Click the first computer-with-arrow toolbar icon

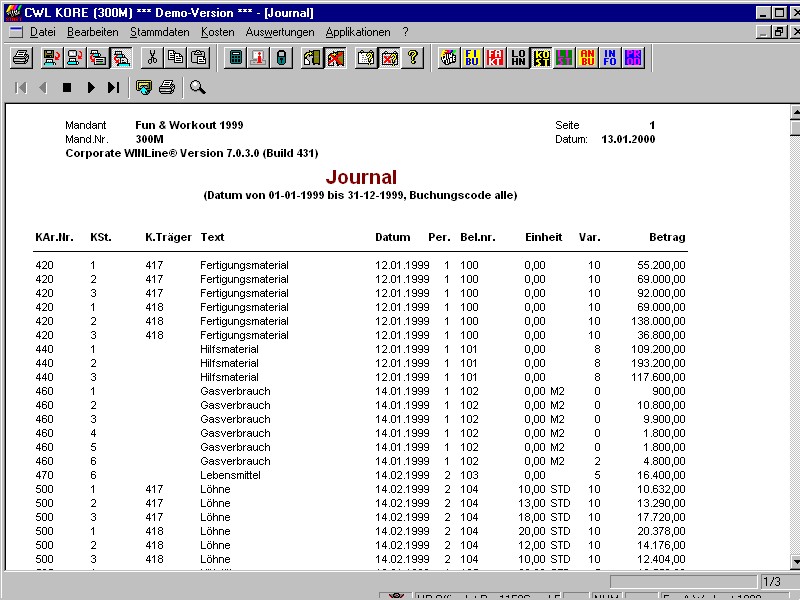coord(51,58)
